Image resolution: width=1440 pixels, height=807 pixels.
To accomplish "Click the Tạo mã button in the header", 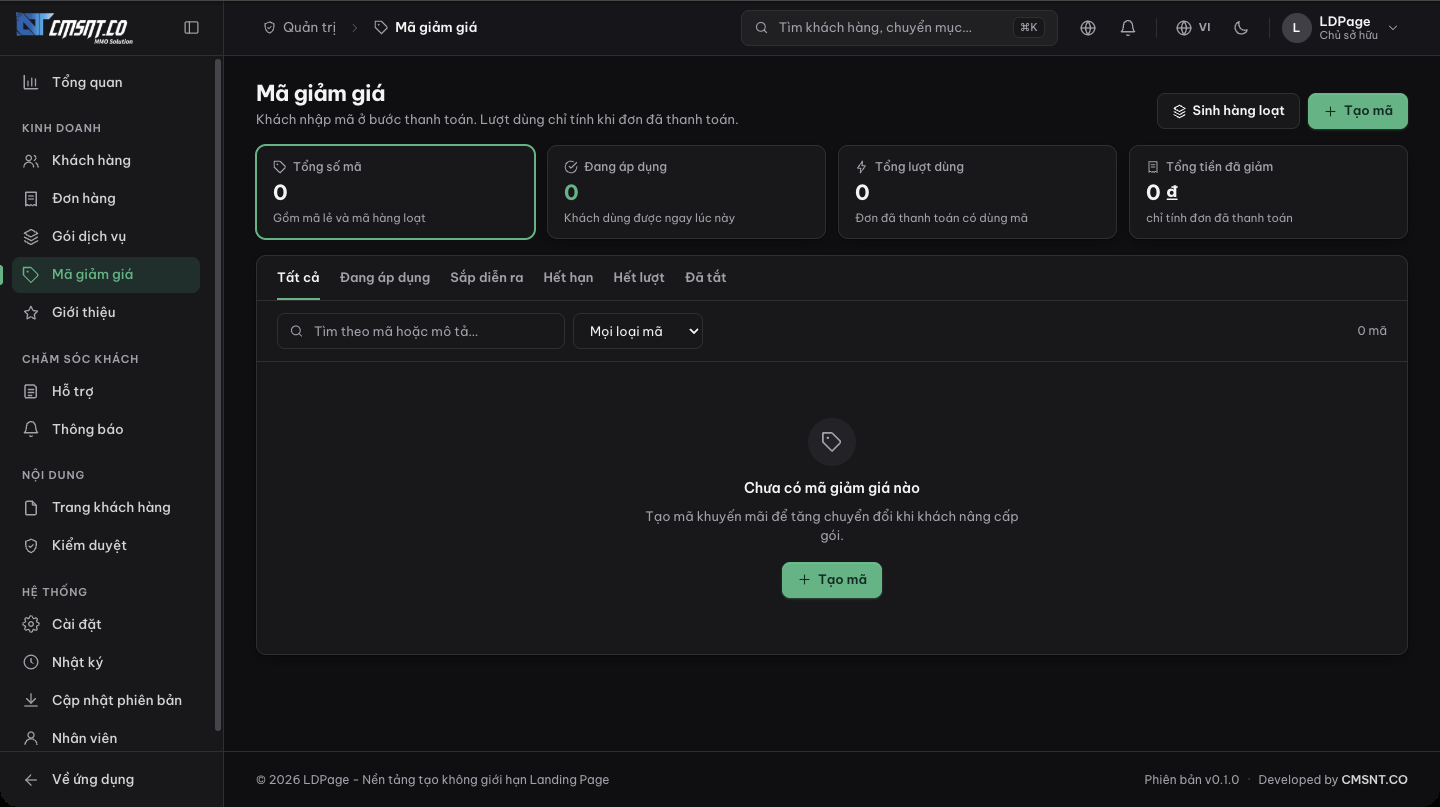I will pyautogui.click(x=1358, y=111).
